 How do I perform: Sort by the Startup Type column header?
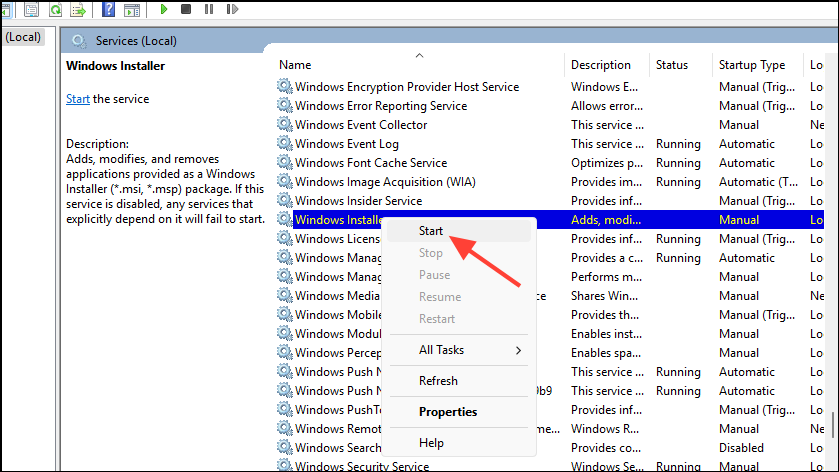(x=752, y=65)
